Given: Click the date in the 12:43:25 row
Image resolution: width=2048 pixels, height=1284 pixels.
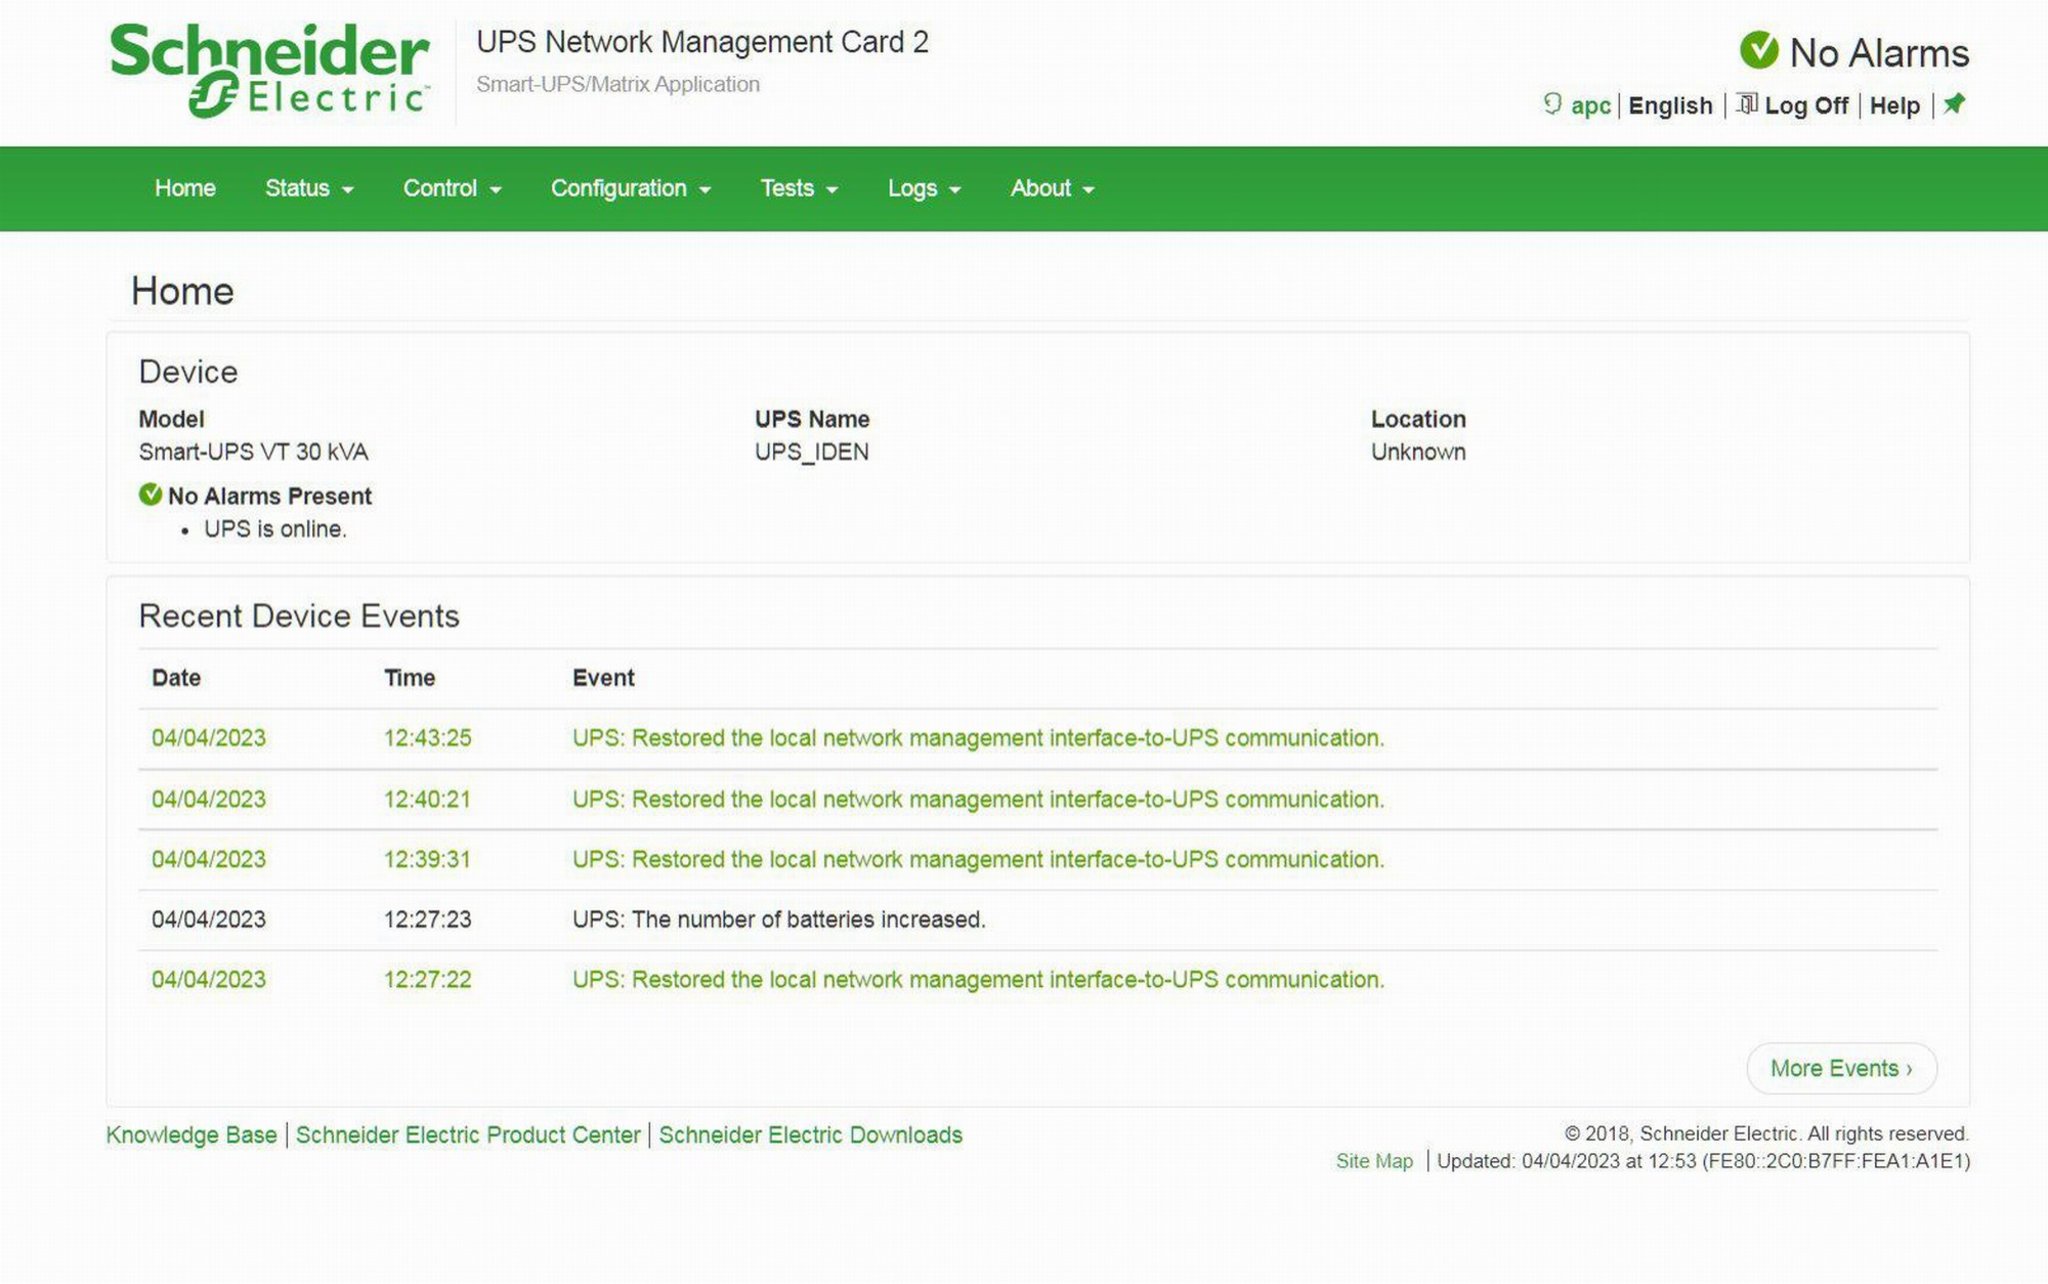Looking at the screenshot, I should pos(208,738).
